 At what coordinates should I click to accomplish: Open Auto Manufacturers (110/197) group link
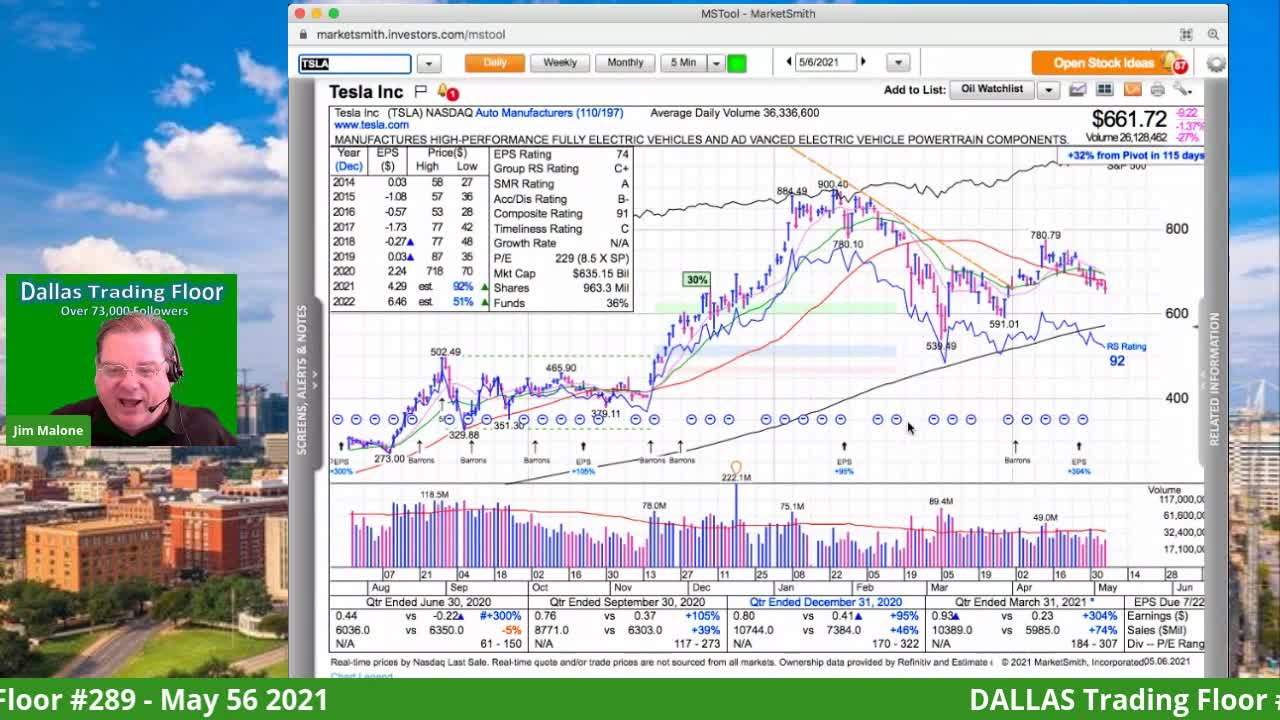(549, 113)
